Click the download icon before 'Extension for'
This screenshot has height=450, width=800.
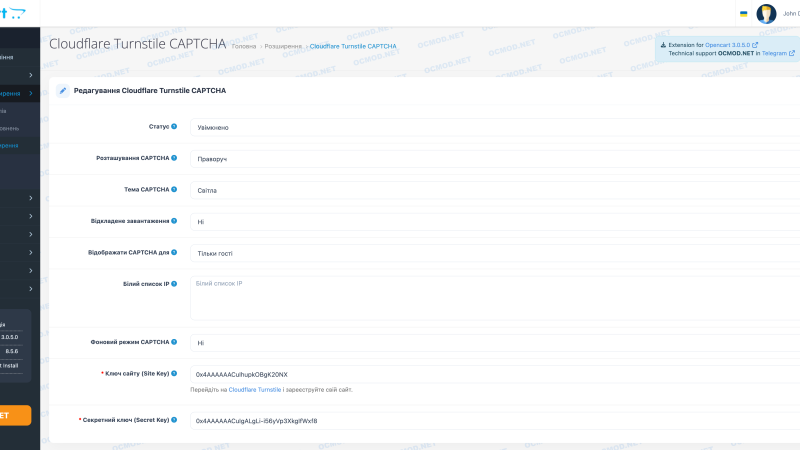click(663, 45)
